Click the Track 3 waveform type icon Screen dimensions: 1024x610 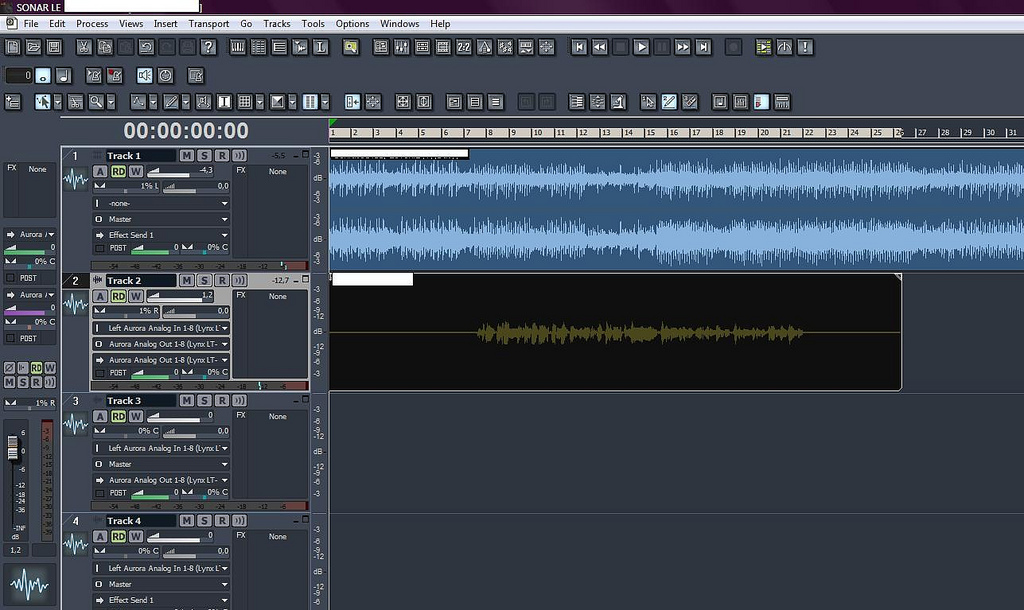(76, 424)
